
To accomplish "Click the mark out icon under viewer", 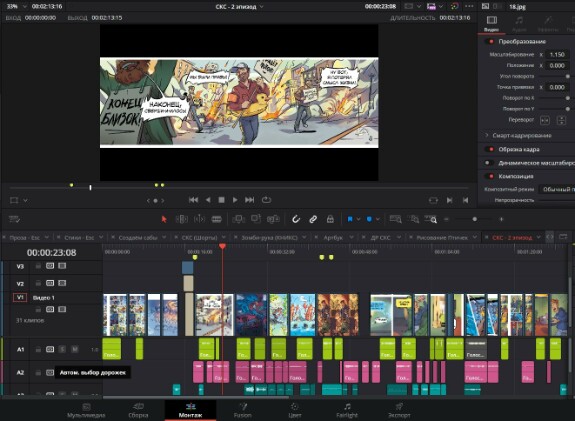I will click(x=465, y=200).
